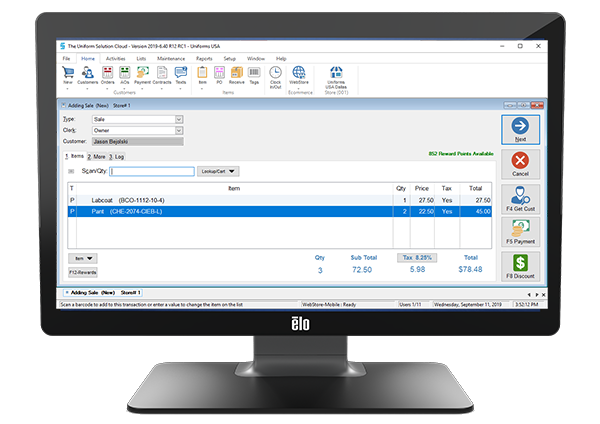Viewport: 600px width, 424px height.
Task: Click F4 Get Cust button
Action: pos(520,199)
